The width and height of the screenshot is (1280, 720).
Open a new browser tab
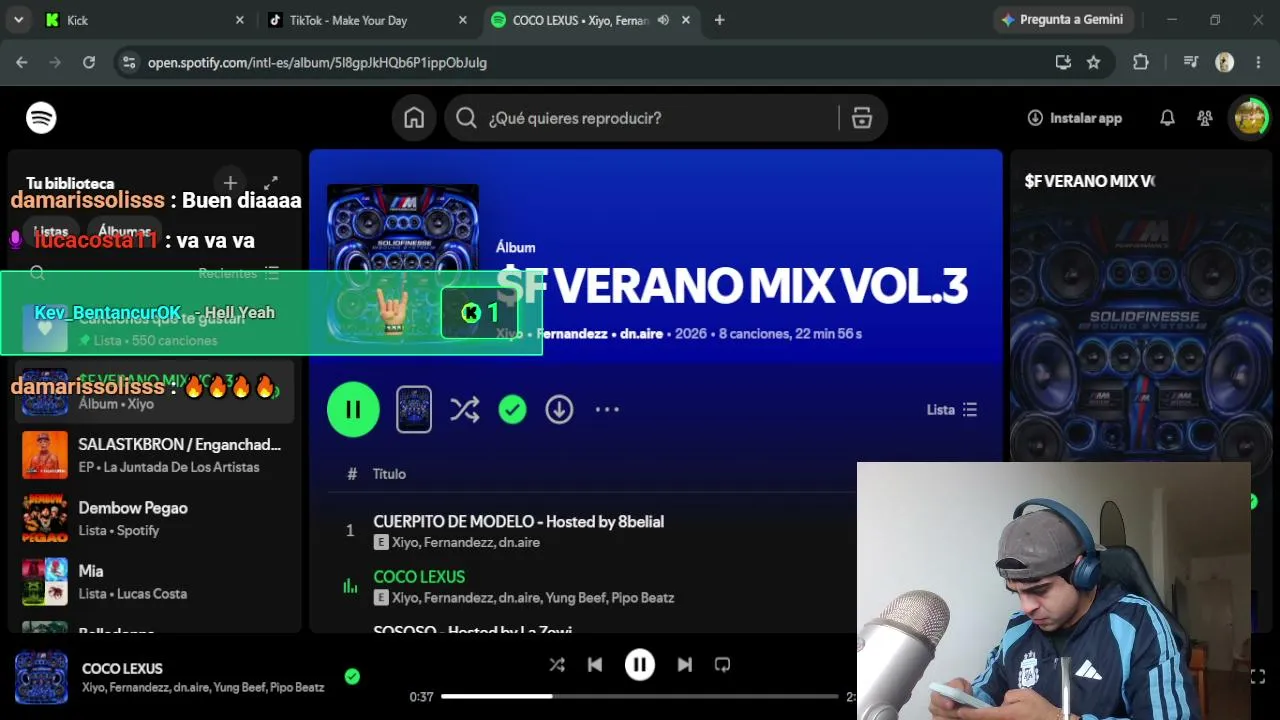pyautogui.click(x=719, y=20)
